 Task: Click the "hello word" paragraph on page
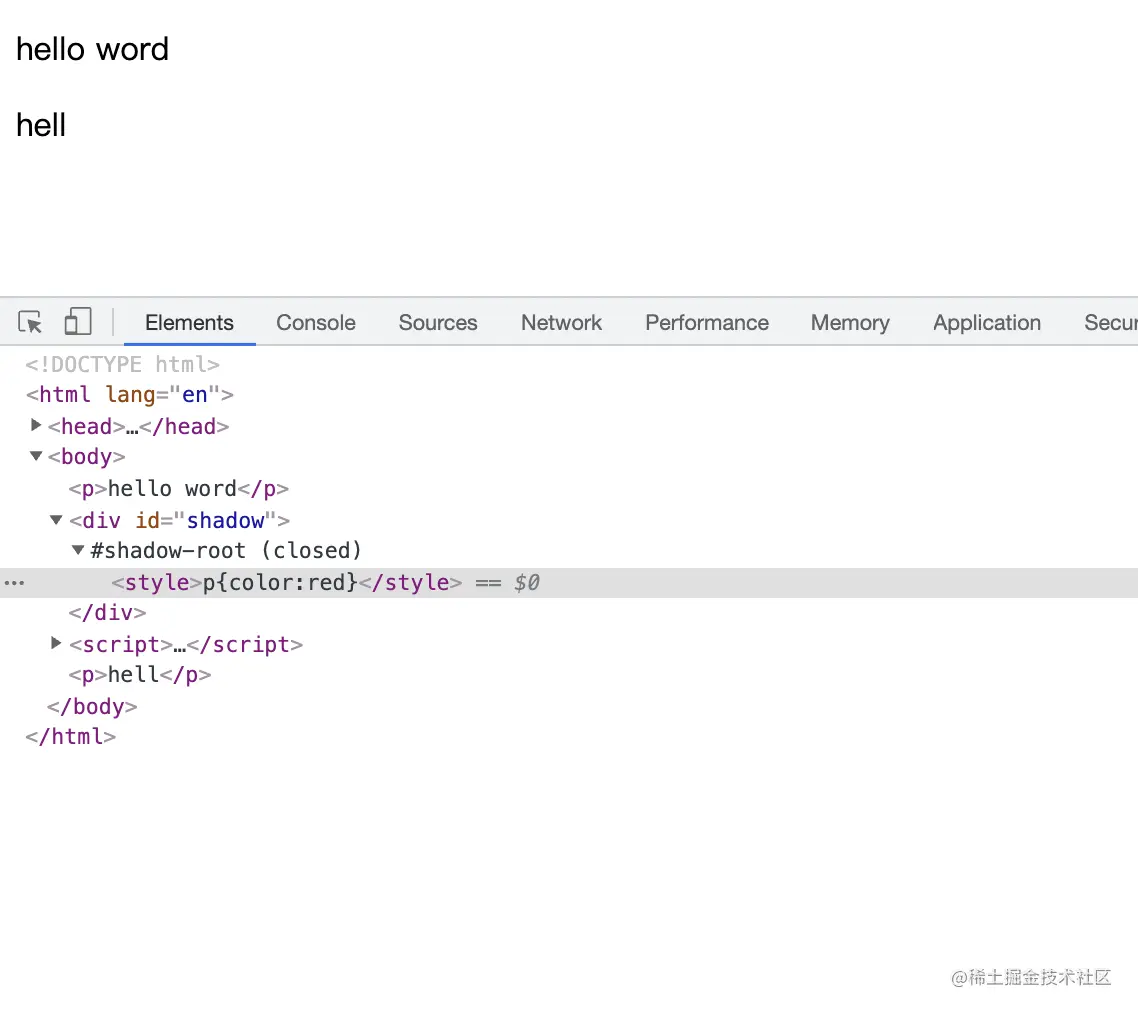tap(92, 49)
